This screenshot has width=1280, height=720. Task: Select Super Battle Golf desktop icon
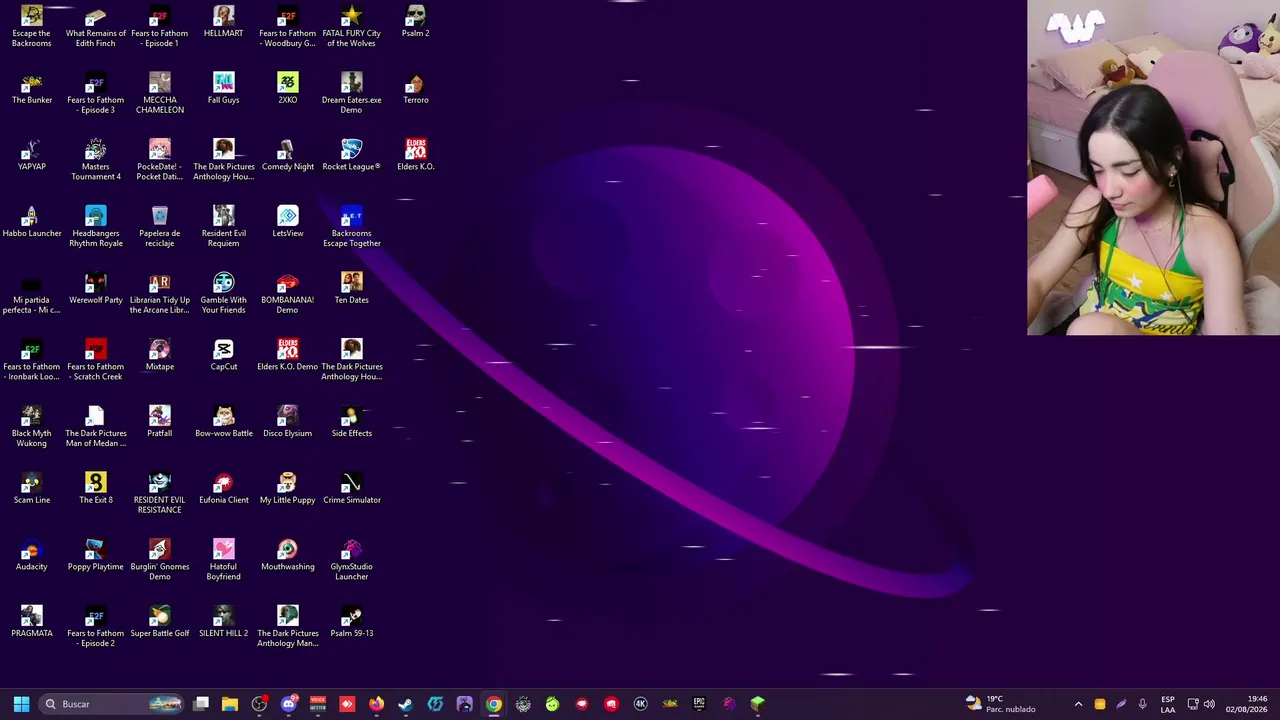[x=160, y=623]
